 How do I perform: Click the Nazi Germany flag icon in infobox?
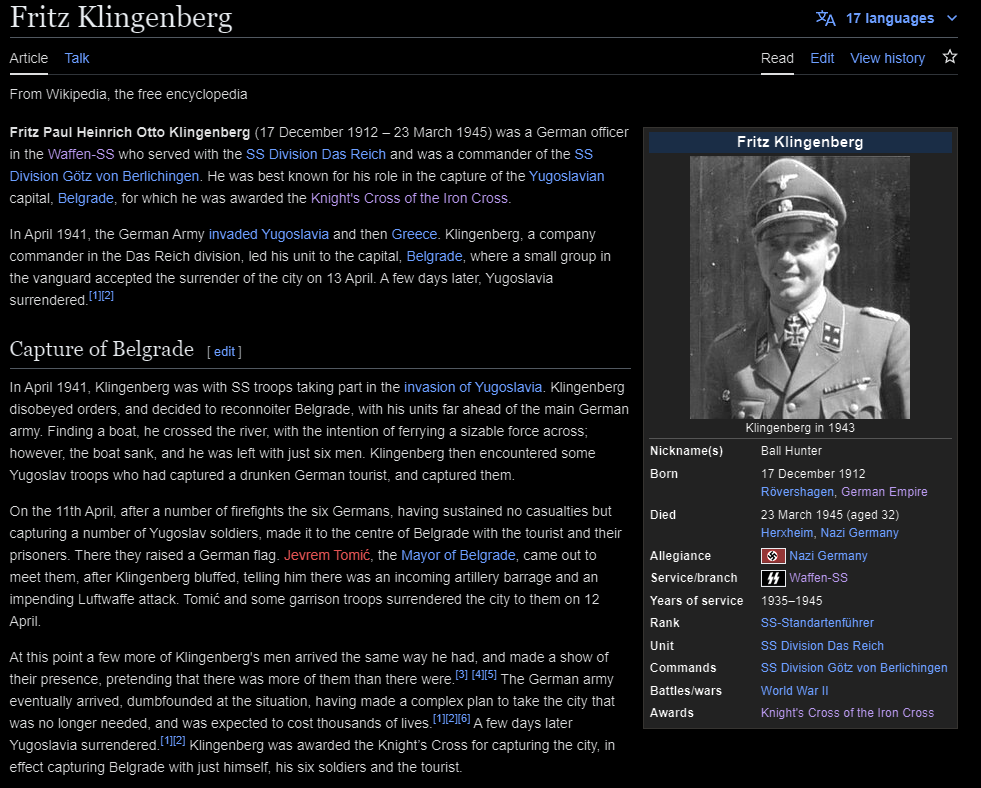pos(773,555)
